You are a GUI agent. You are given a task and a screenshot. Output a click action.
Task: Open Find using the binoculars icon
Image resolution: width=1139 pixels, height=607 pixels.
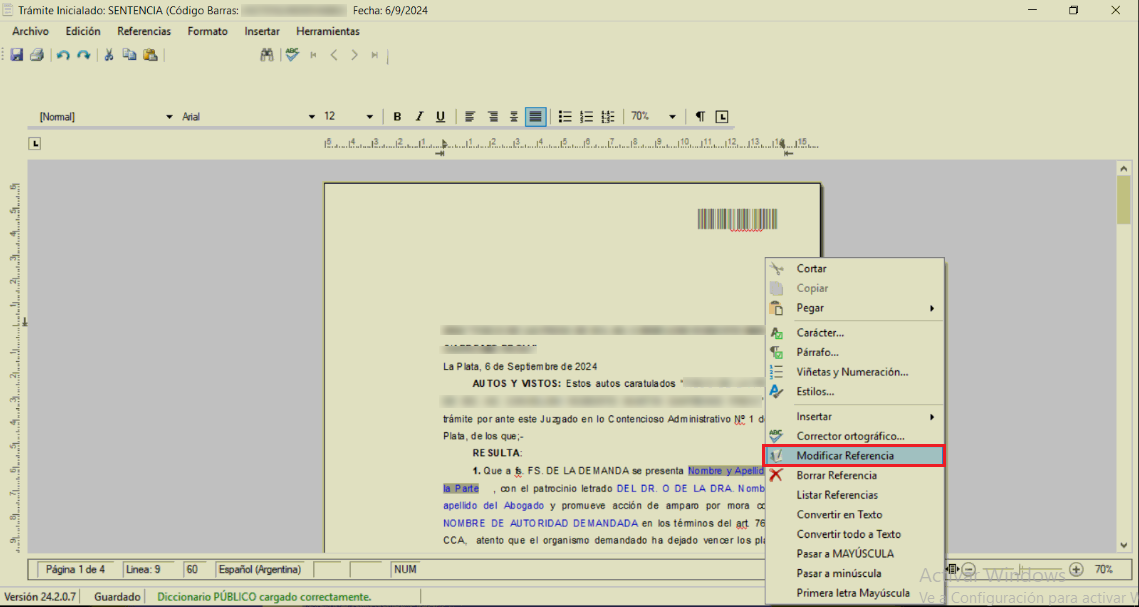[x=267, y=54]
